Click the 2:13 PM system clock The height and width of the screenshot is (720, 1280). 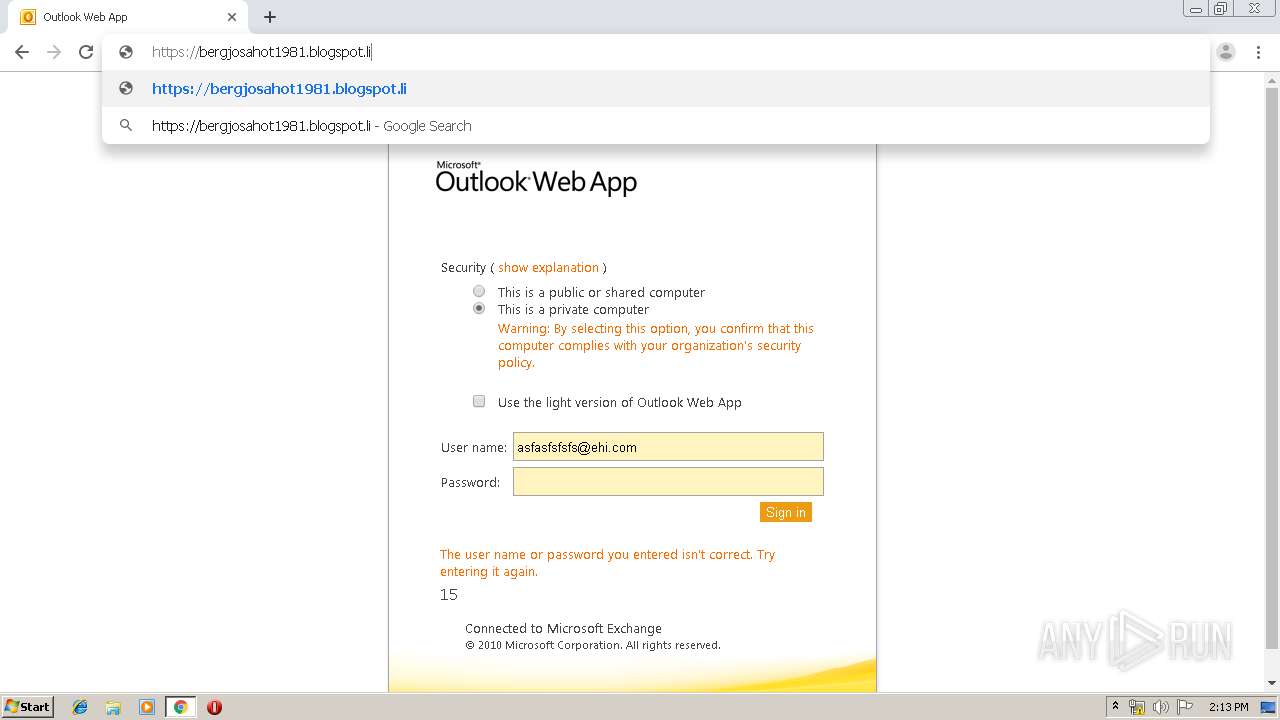click(x=1228, y=707)
